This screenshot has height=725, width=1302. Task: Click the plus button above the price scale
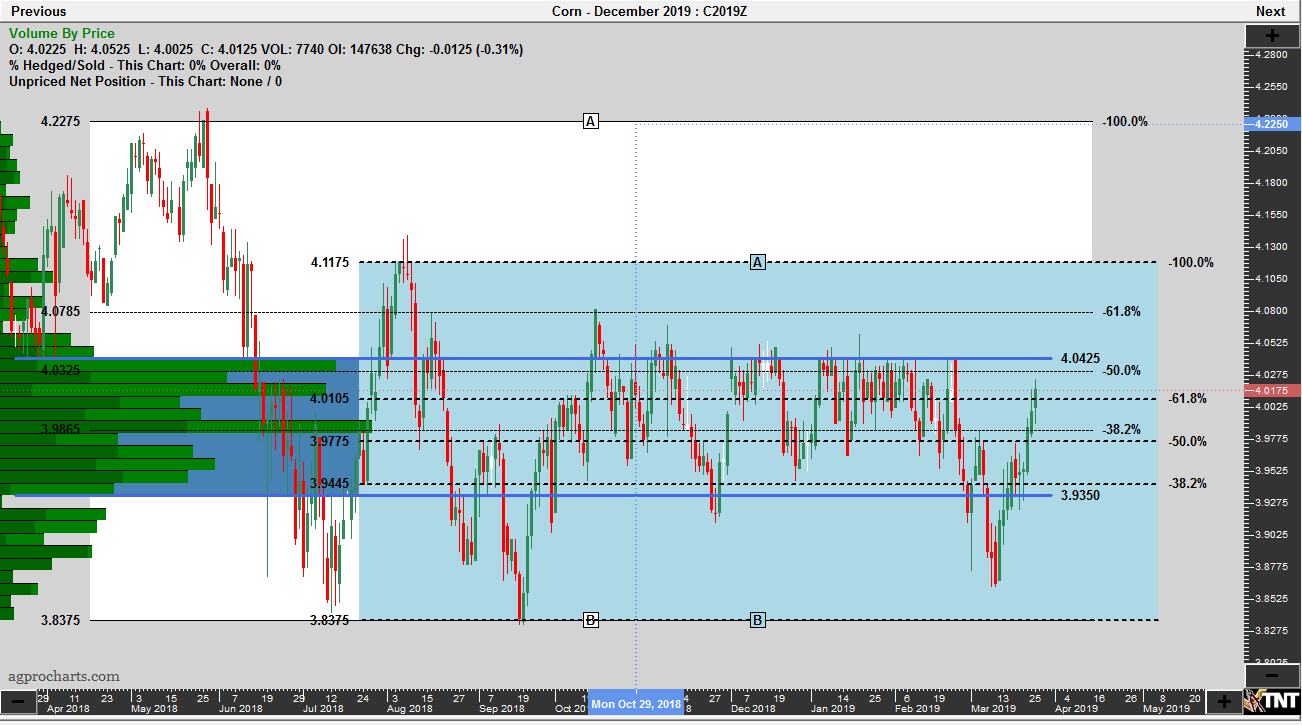[x=1272, y=35]
